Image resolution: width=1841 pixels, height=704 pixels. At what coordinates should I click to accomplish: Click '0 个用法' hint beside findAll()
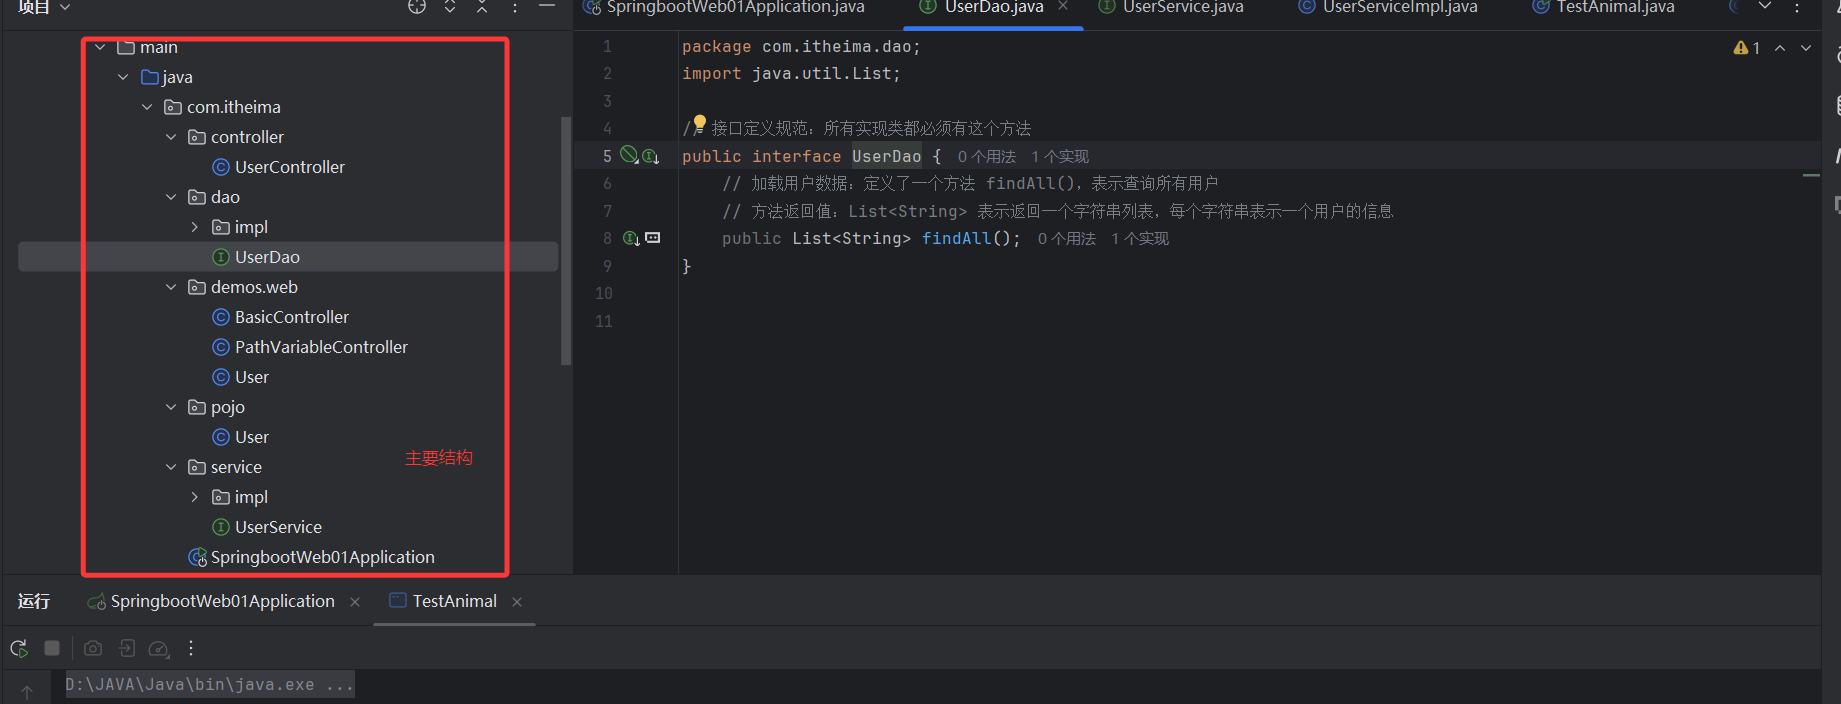1066,239
